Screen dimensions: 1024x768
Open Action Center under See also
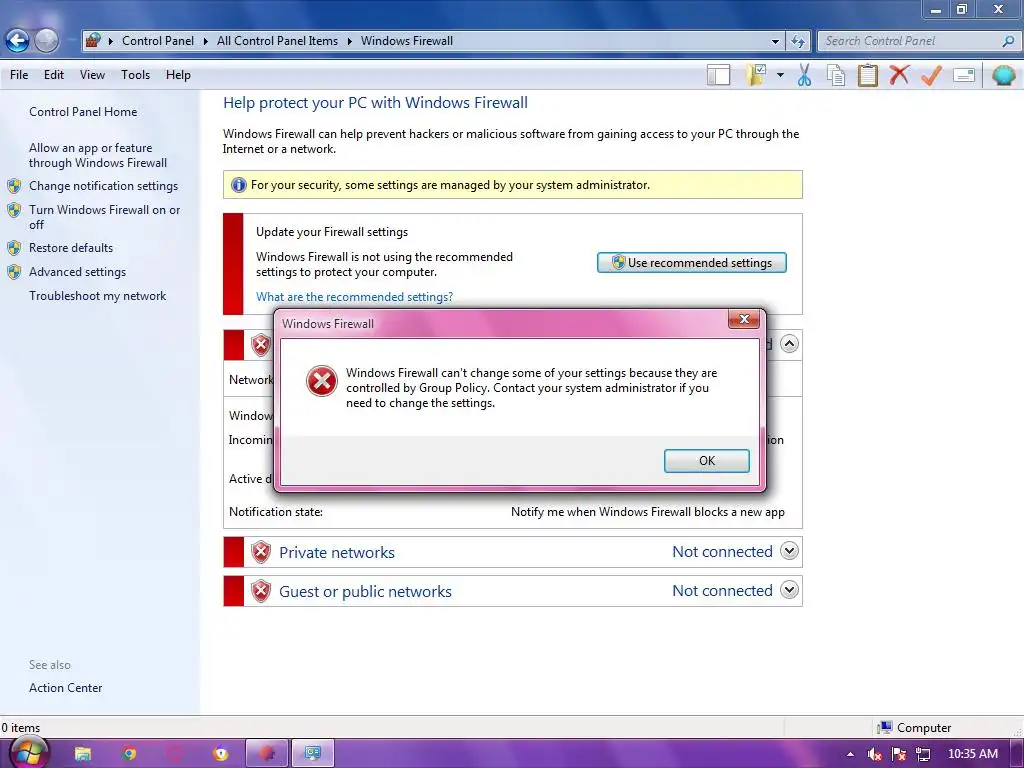65,688
